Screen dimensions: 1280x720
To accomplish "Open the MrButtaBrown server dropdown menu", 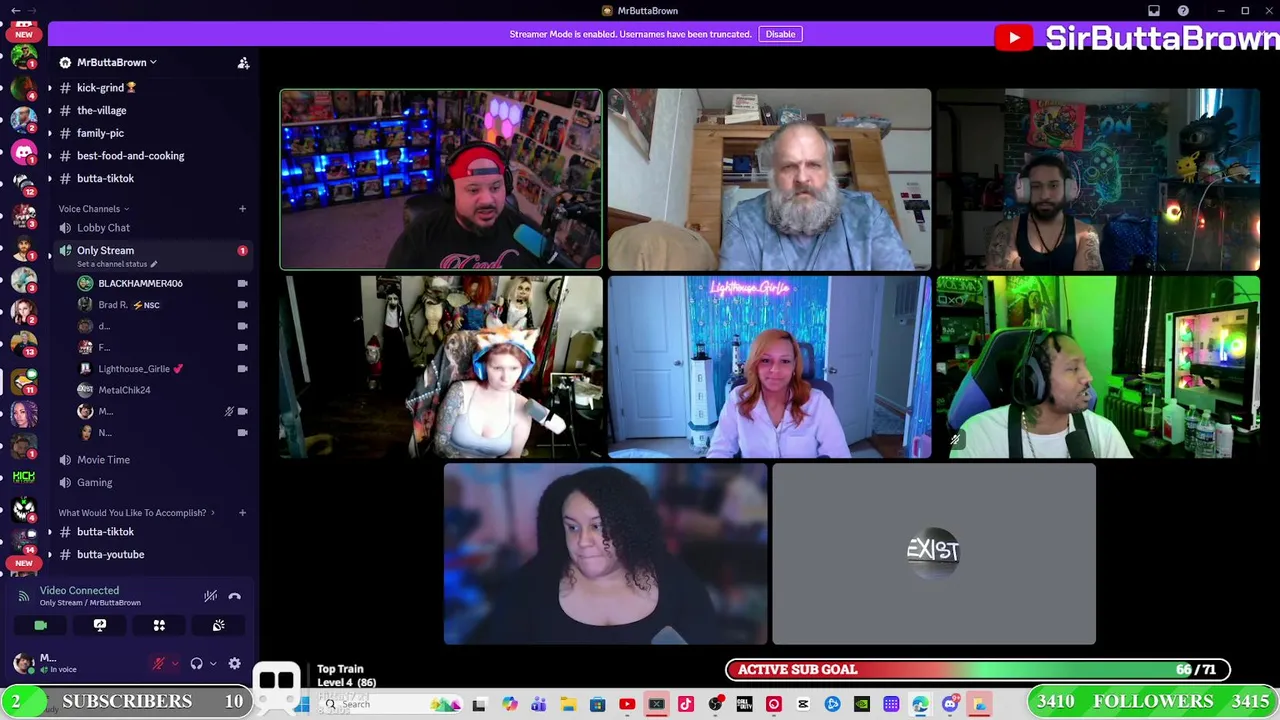I will pyautogui.click(x=110, y=62).
